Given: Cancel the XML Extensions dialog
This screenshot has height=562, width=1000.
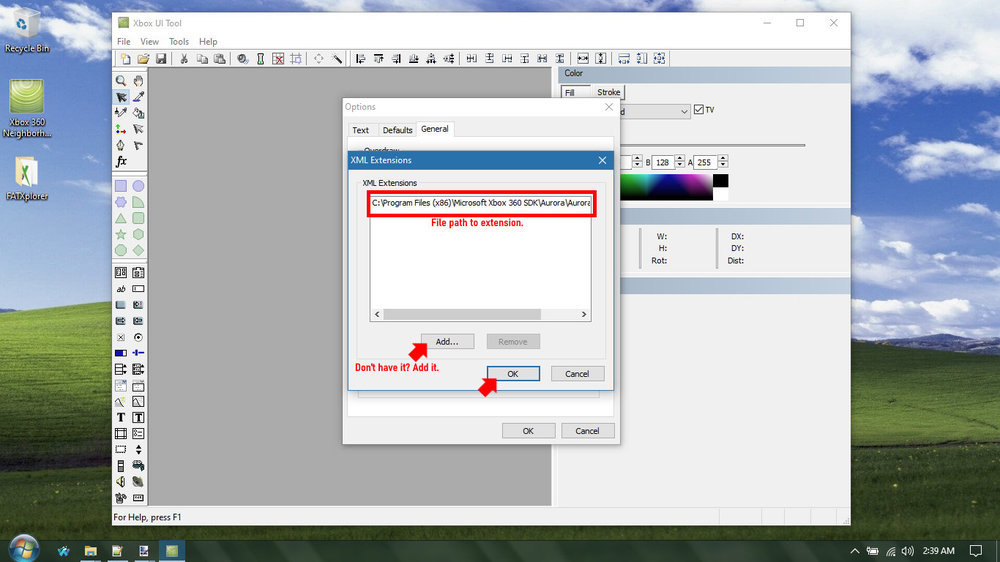Looking at the screenshot, I should [x=577, y=374].
